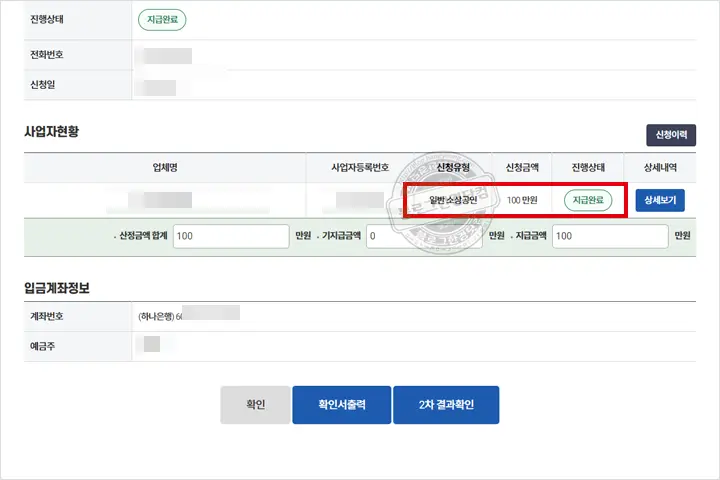
Task: Focus the 기지급금액 input field
Action: [x=424, y=236]
